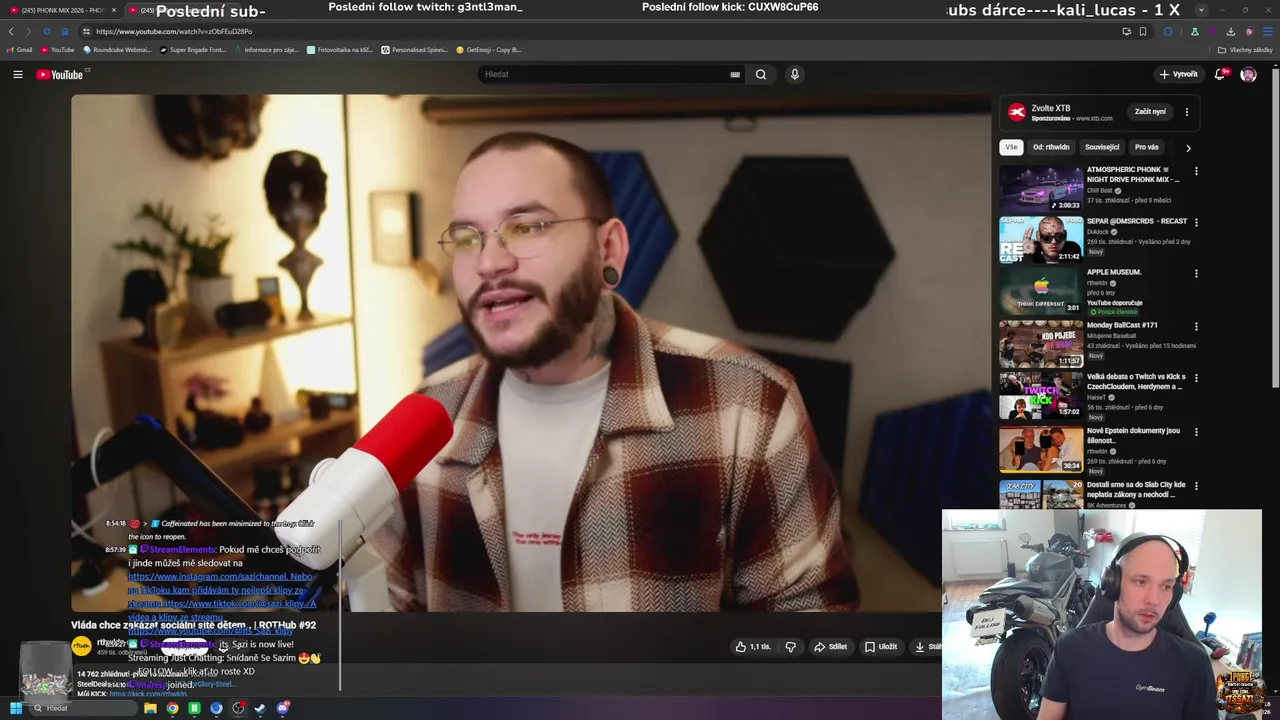1280x720 pixels.
Task: Save the video with the Uložit button
Action: [x=881, y=647]
